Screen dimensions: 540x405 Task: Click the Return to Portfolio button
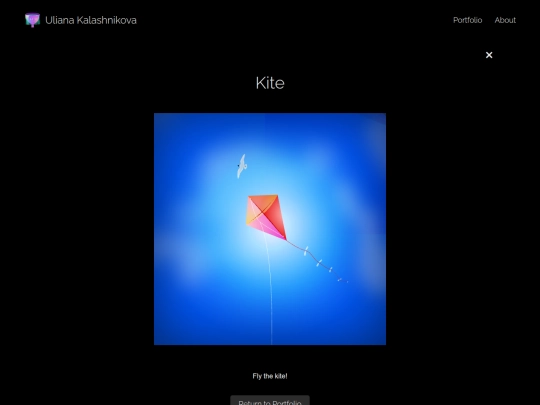coord(270,401)
